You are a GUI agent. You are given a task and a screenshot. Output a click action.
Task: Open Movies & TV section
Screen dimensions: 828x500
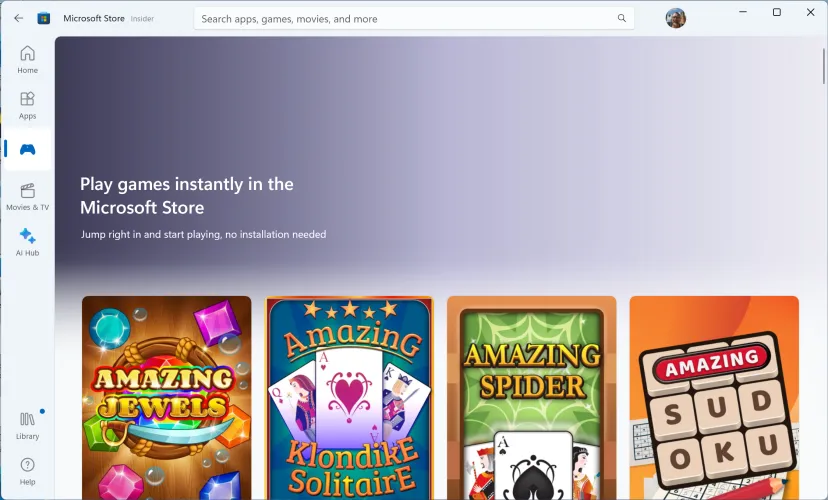coord(27,196)
